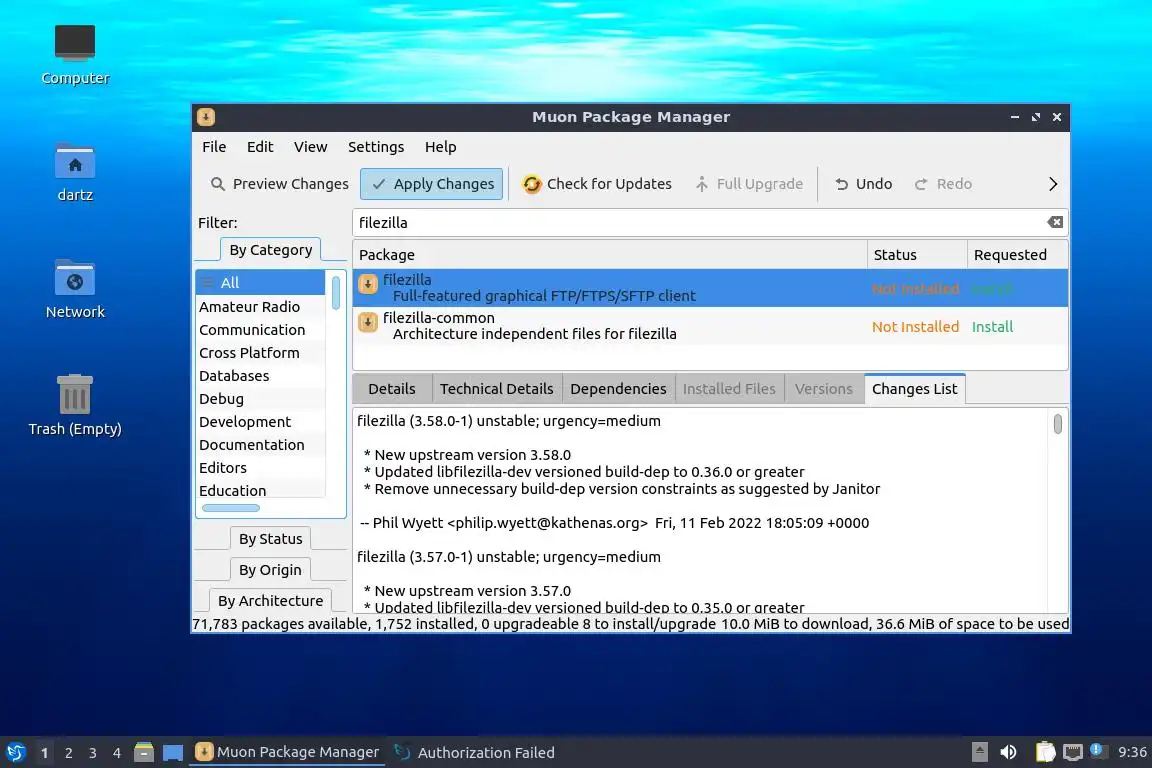Image resolution: width=1152 pixels, height=768 pixels.
Task: Open the Trash (Empty) desktop icon
Action: (x=75, y=405)
